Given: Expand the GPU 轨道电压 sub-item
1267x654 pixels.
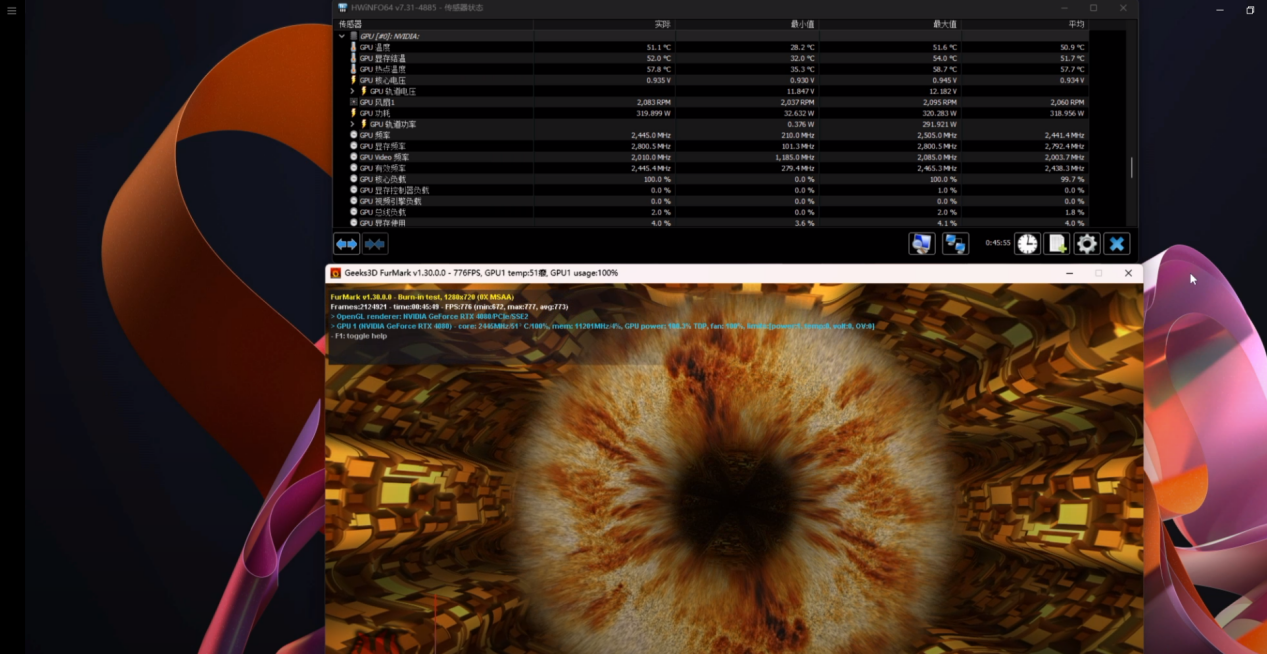Looking at the screenshot, I should 352,91.
